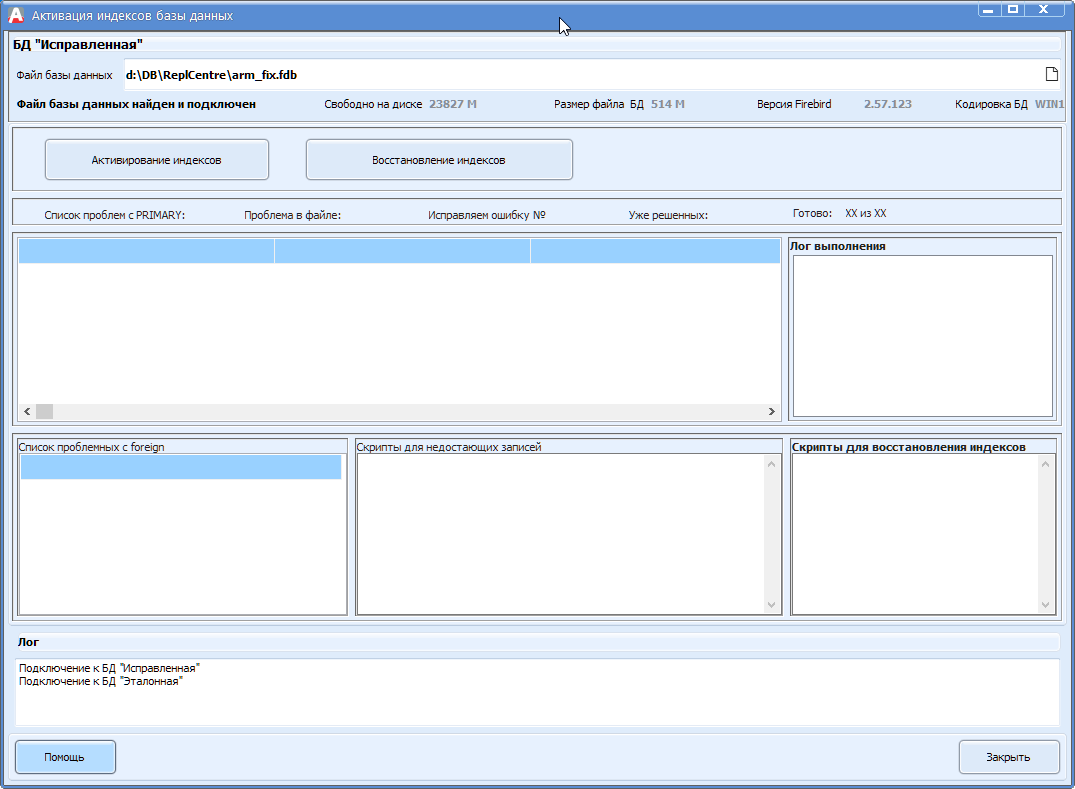Click the application logo icon in title bar

(x=15, y=15)
